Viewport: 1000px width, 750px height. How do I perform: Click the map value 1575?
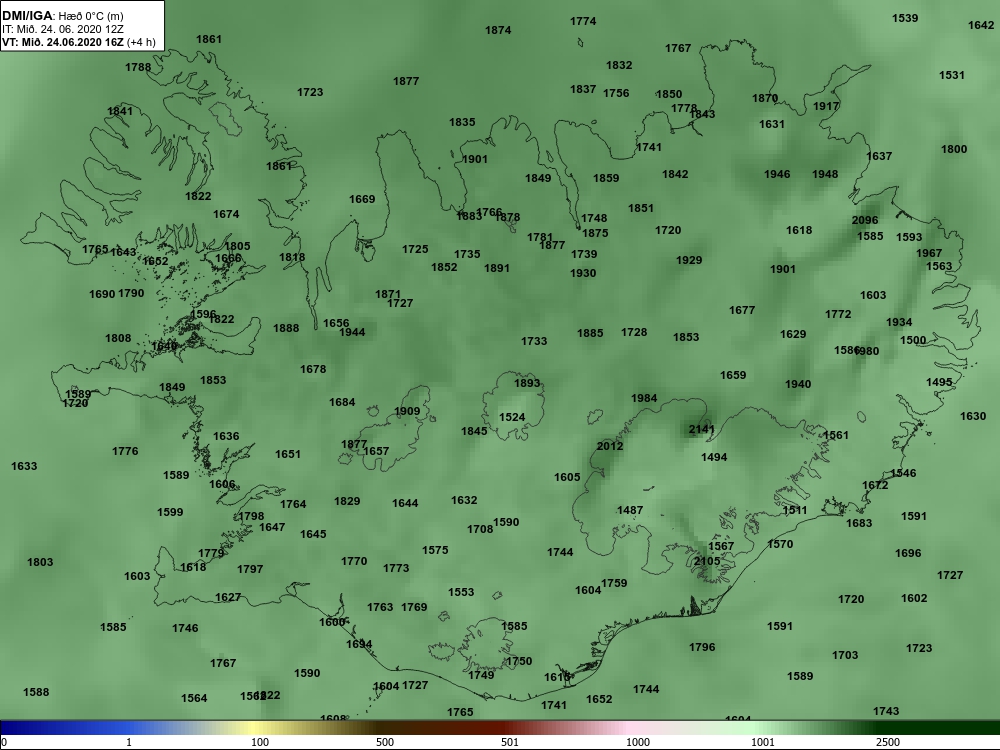point(436,550)
